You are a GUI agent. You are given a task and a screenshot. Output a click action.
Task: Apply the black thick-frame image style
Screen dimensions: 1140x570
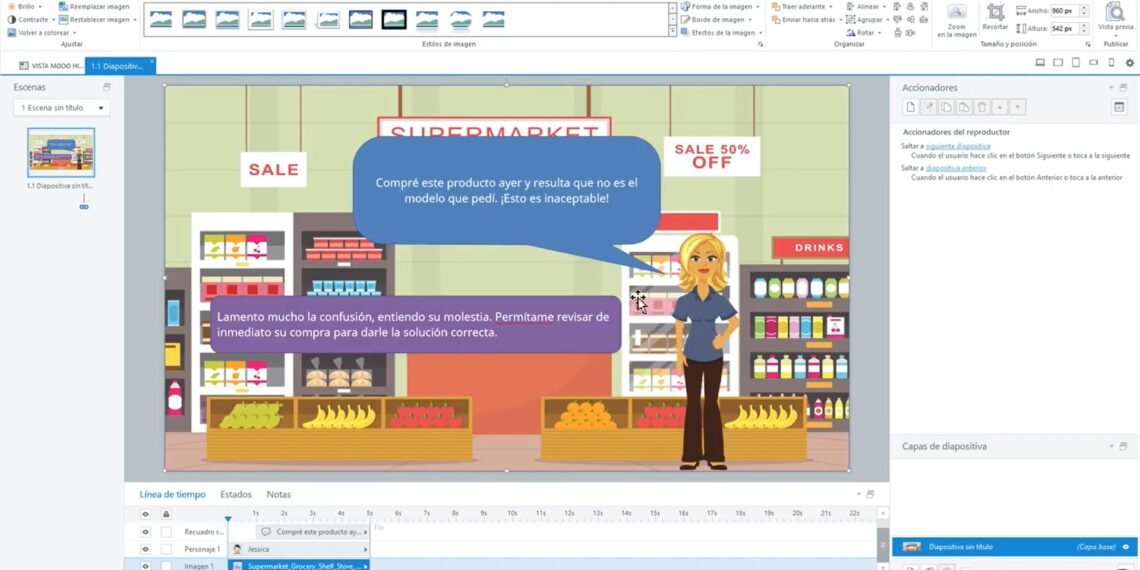pos(394,19)
